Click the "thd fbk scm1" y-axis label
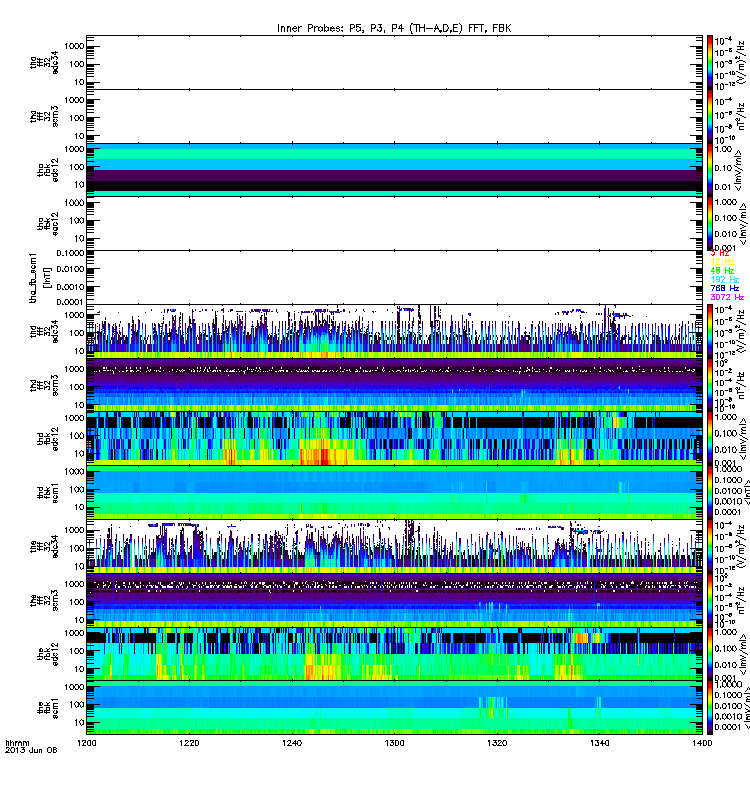This screenshot has height=800, width=750. coord(48,493)
